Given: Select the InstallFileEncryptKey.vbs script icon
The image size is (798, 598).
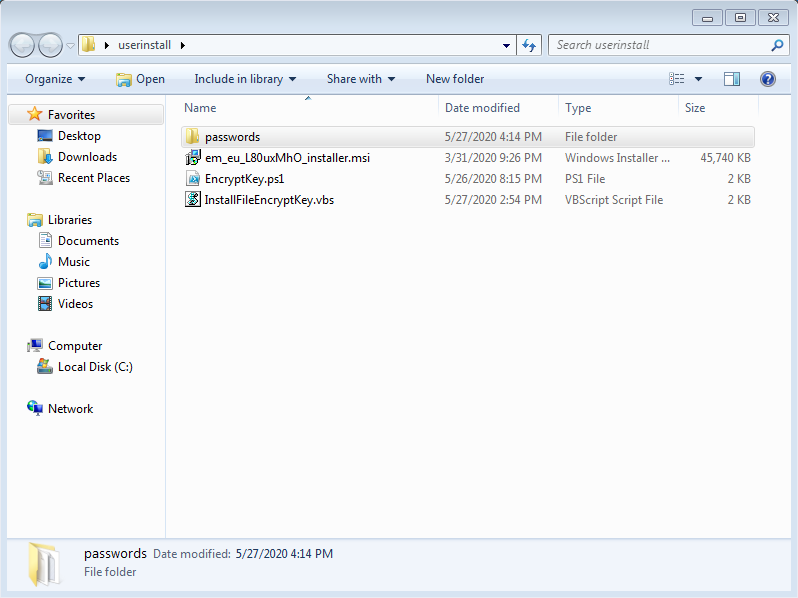Looking at the screenshot, I should click(x=193, y=200).
